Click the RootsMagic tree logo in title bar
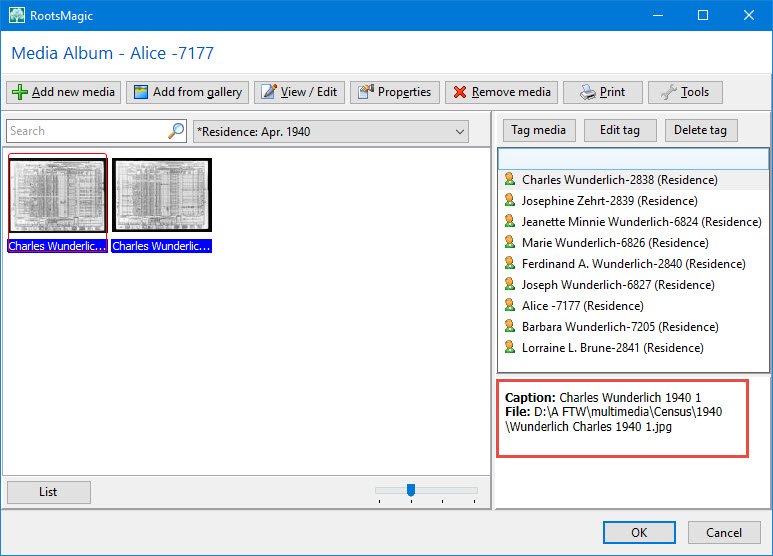Screen dimensions: 773x556 [17, 15]
